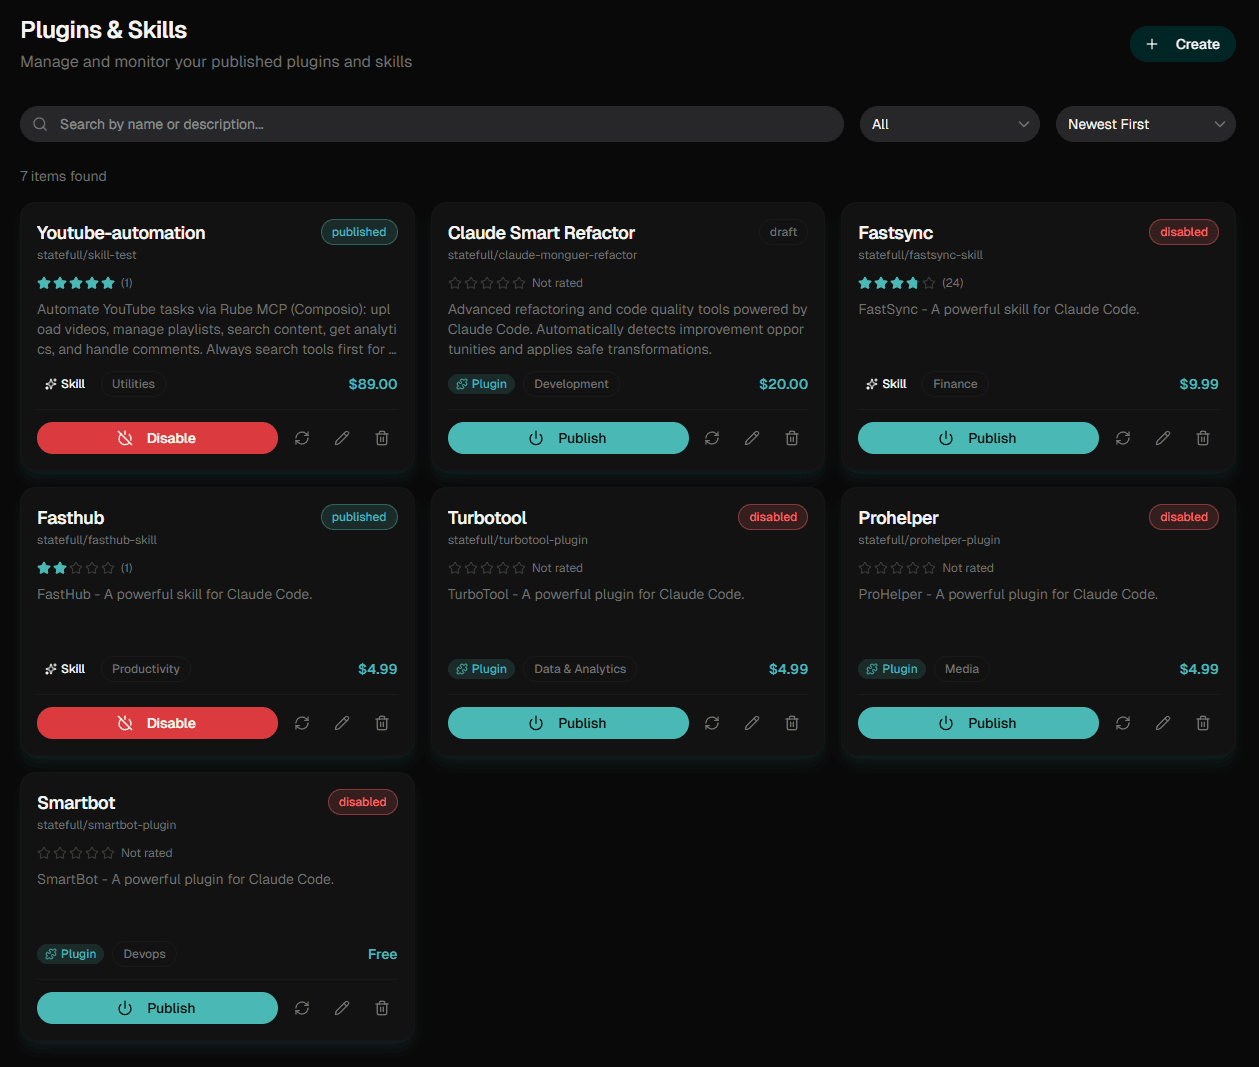Screen dimensions: 1259x1067
Task: Select the edit pencil icon on Fasthub card
Action: pyautogui.click(x=342, y=723)
